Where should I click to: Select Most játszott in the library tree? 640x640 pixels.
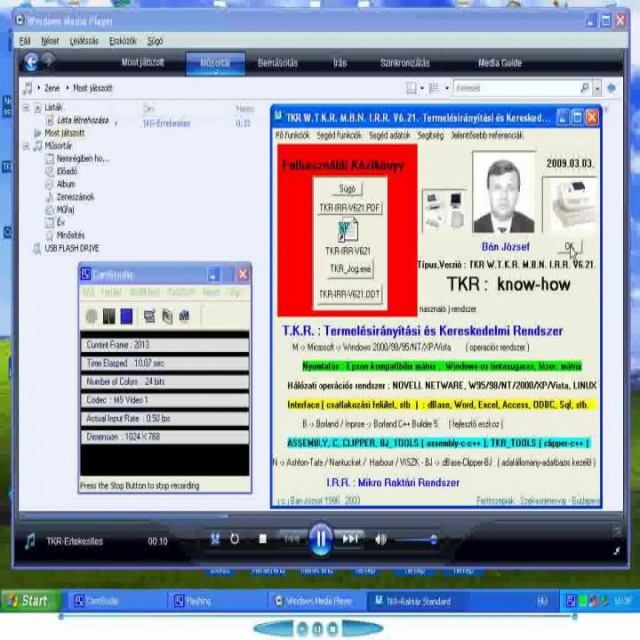point(64,133)
